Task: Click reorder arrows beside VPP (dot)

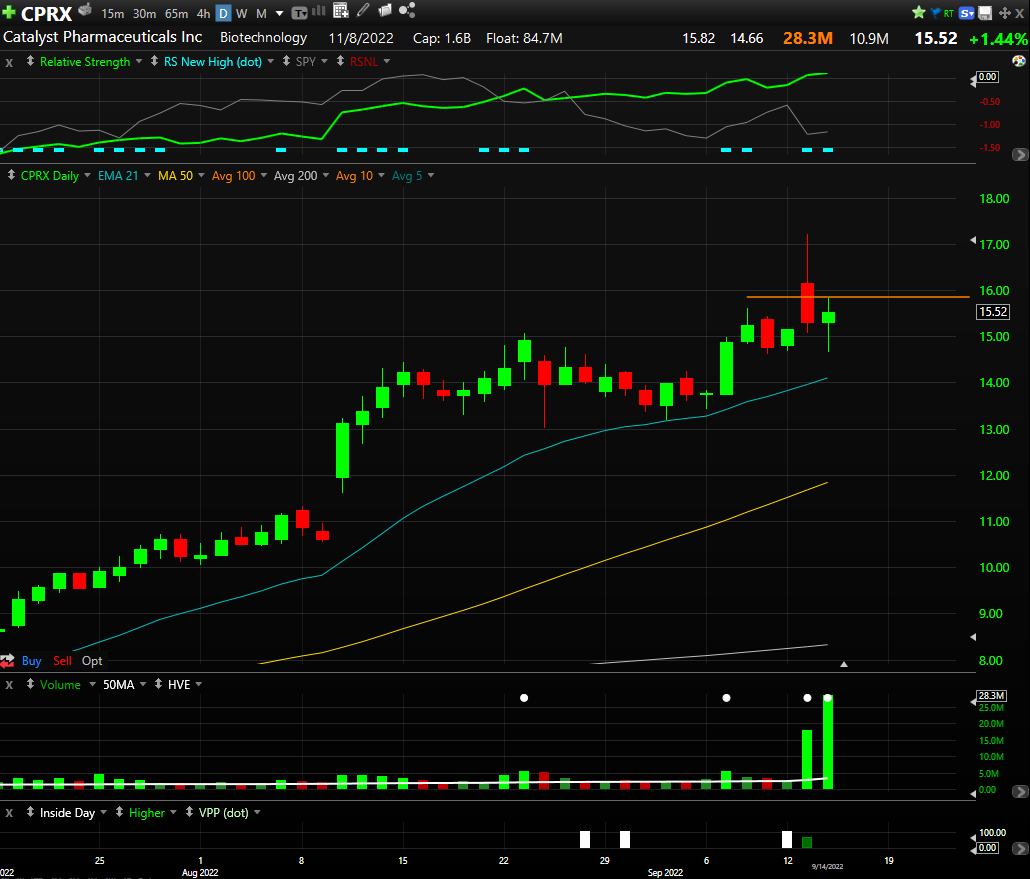Action: [x=189, y=812]
